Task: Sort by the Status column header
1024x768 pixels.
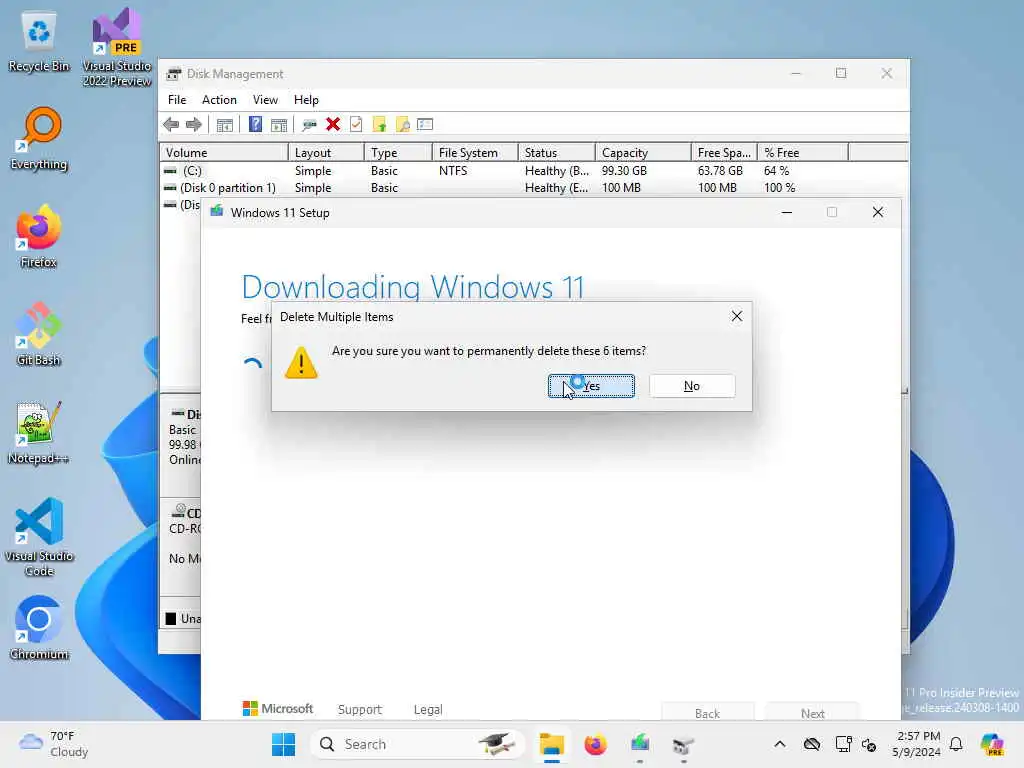Action: point(556,153)
